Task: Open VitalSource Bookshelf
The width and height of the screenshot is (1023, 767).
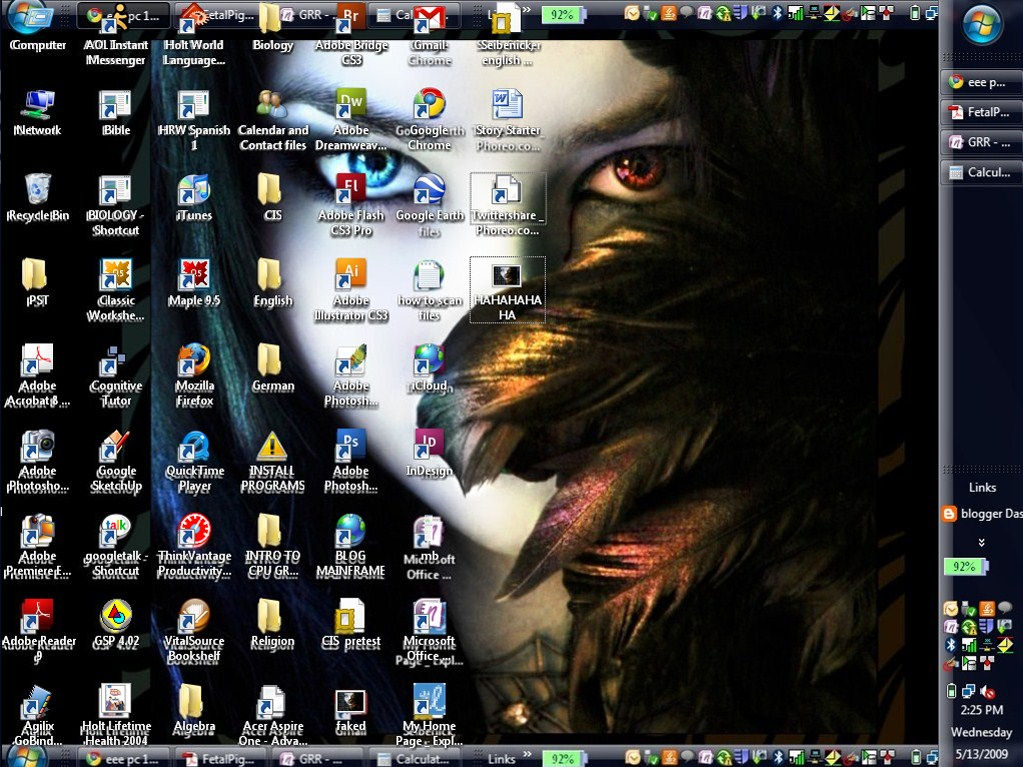Action: (x=194, y=631)
